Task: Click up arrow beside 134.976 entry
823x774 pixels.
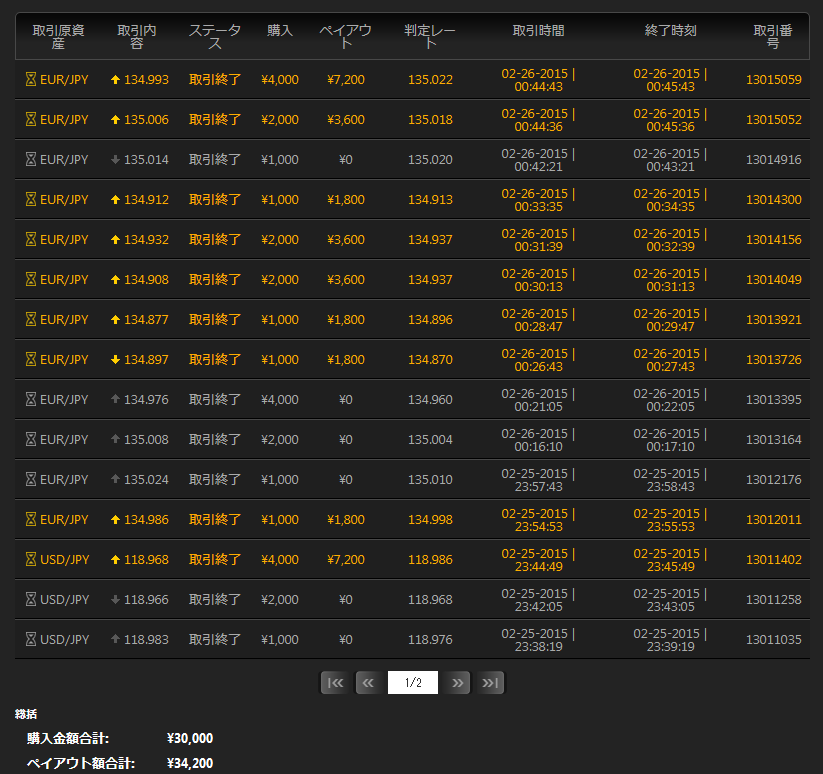Action: pos(115,399)
